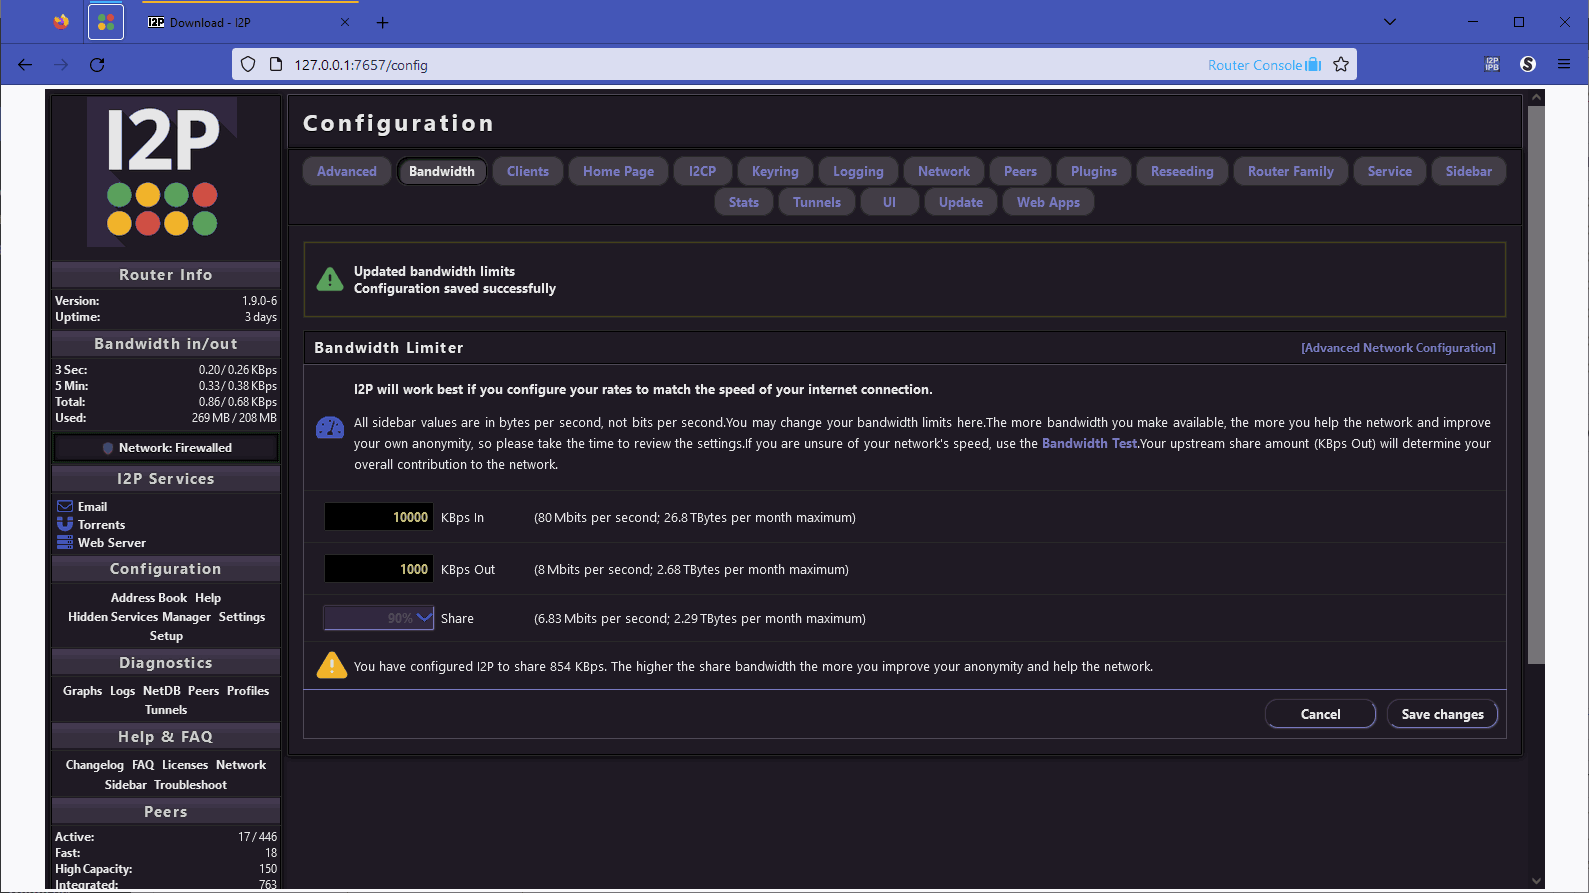This screenshot has height=893, width=1589.
Task: Open the Logging tab
Action: click(x=858, y=171)
